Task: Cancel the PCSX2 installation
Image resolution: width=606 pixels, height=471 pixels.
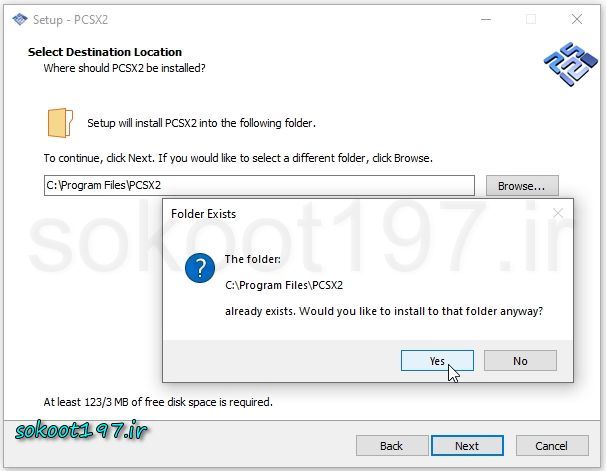Action: coord(551,446)
